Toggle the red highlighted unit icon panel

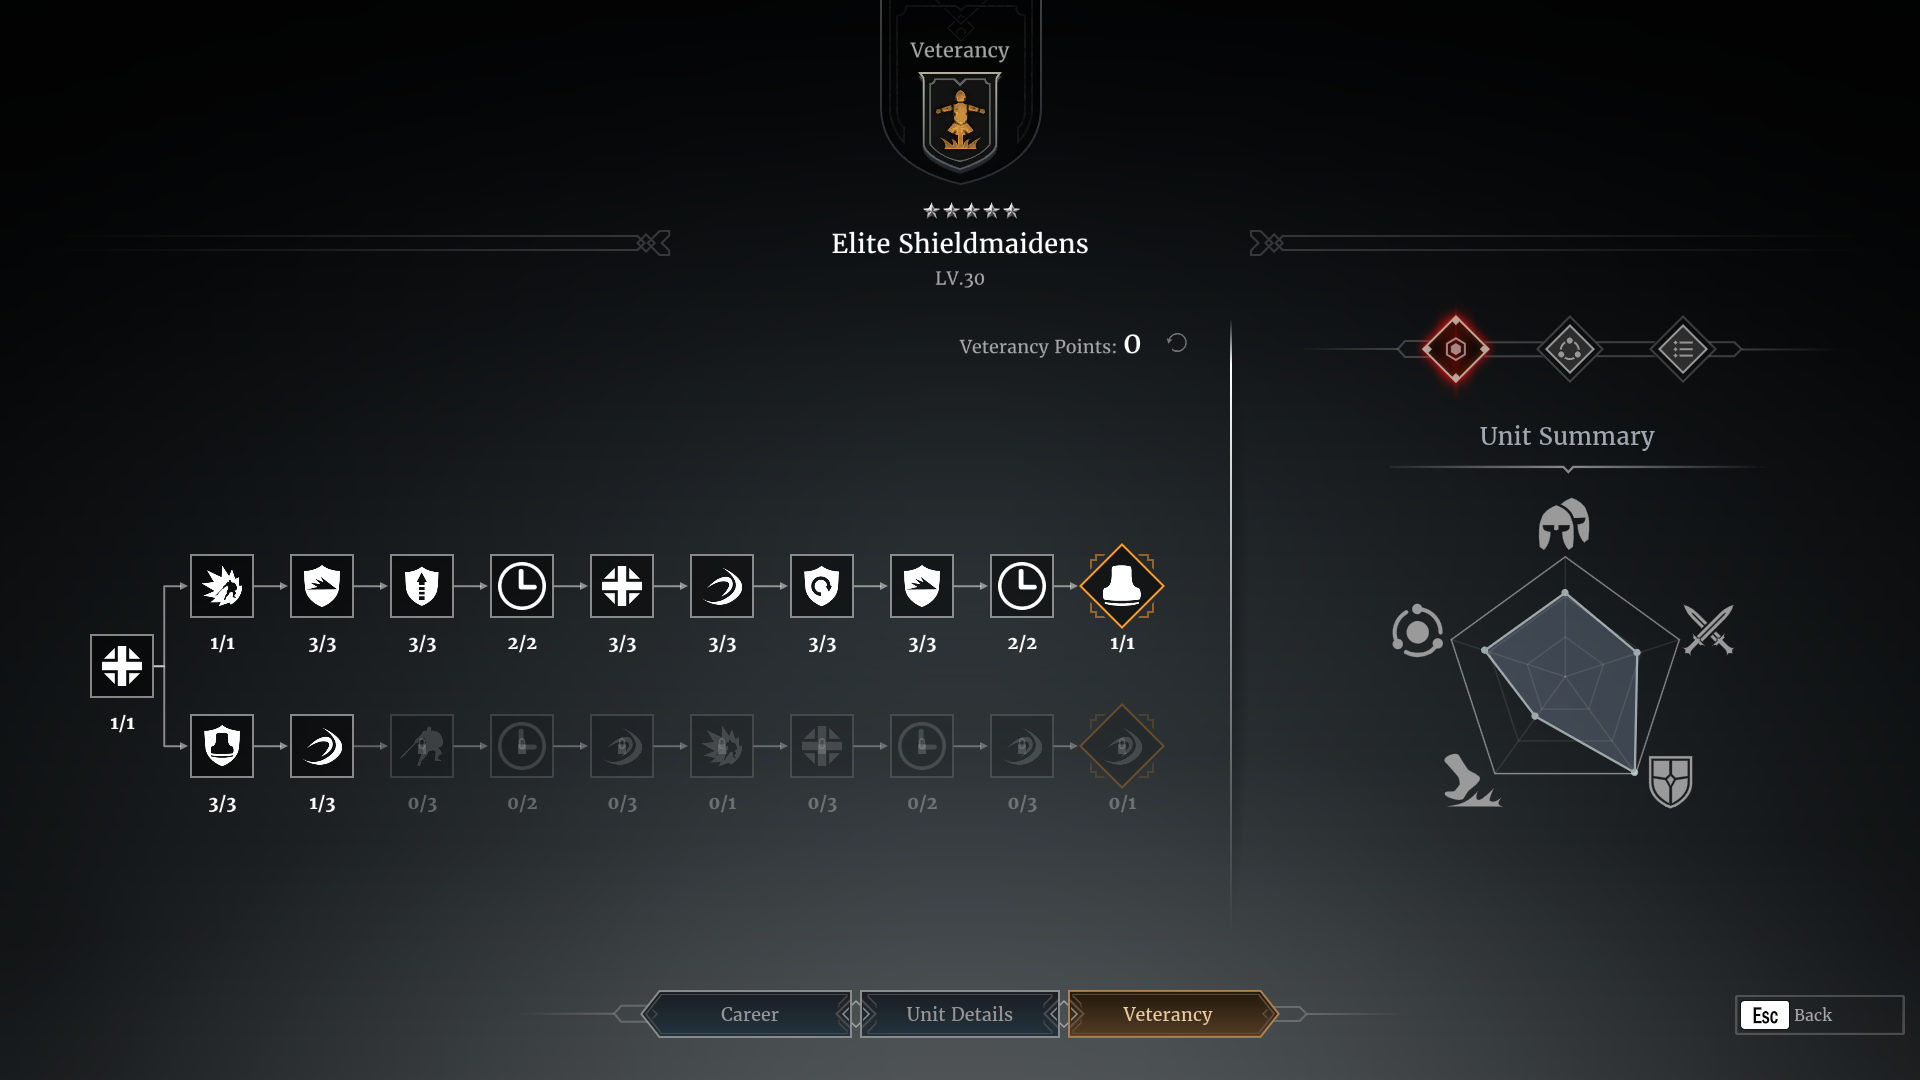tap(1453, 348)
